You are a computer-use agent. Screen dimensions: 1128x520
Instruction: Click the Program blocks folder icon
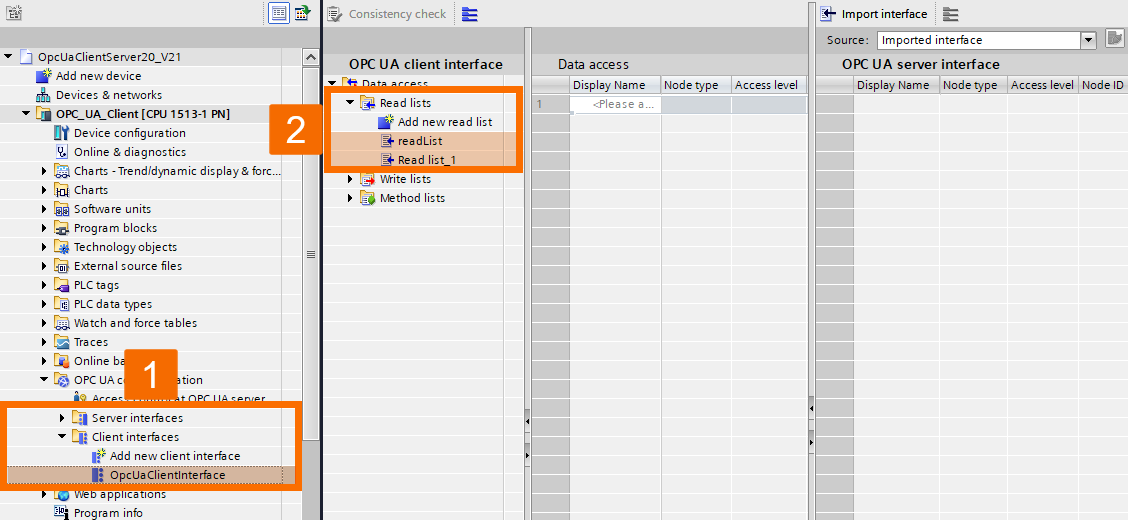tap(62, 228)
